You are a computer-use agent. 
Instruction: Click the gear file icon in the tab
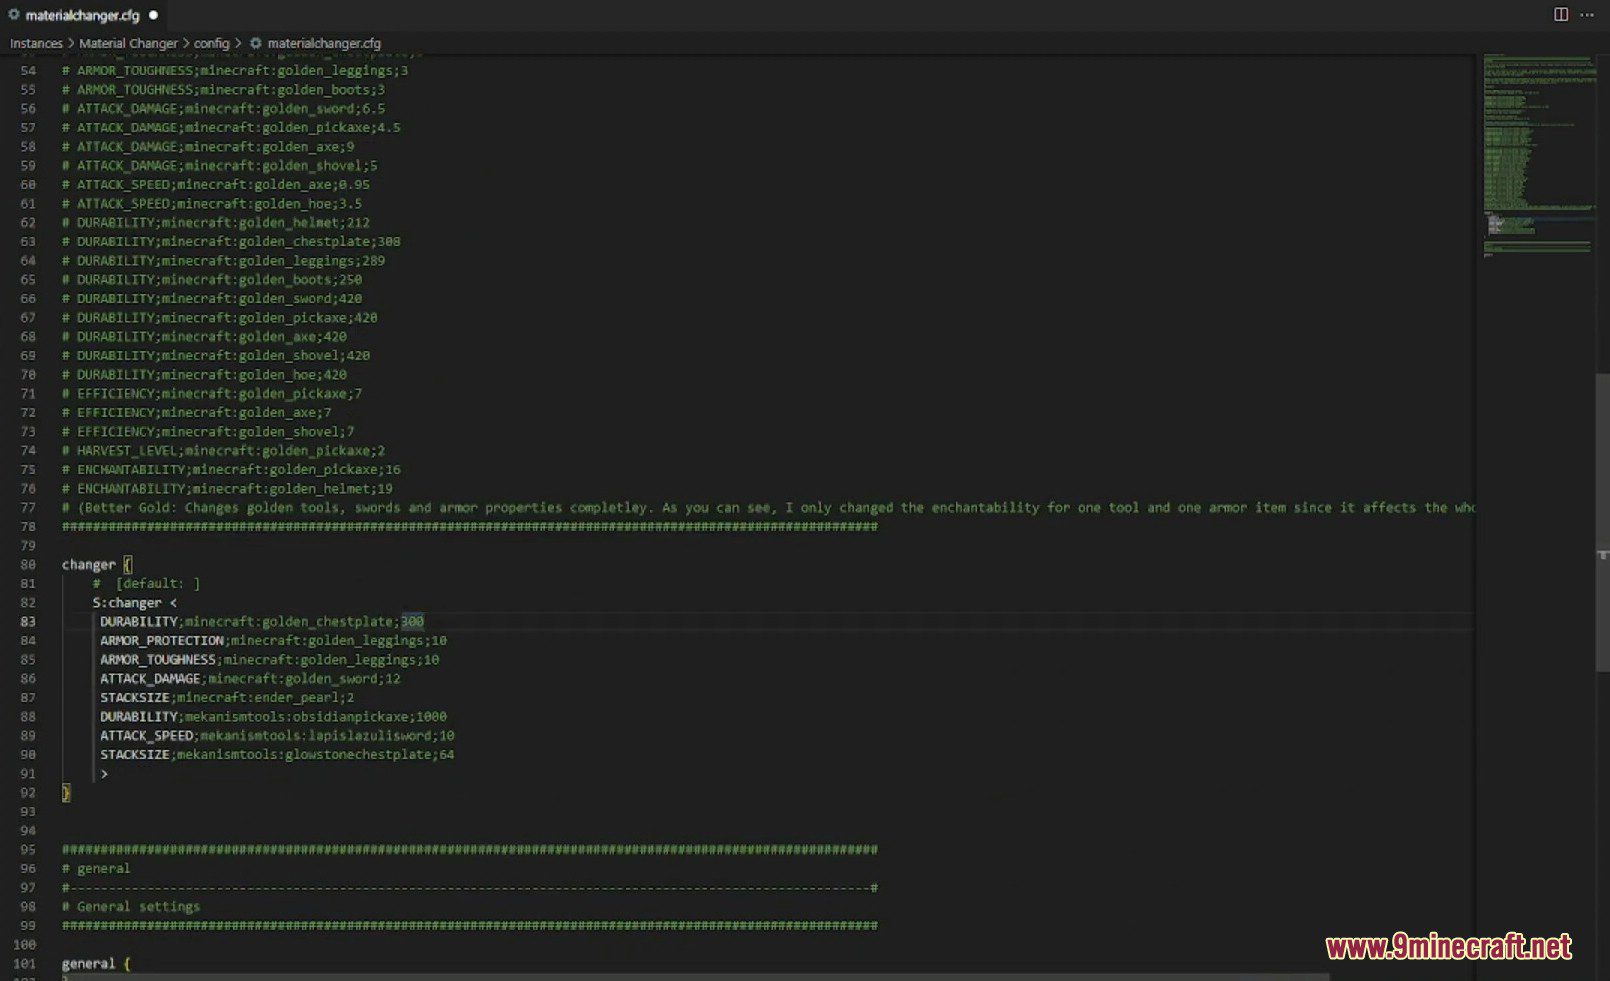tap(14, 15)
